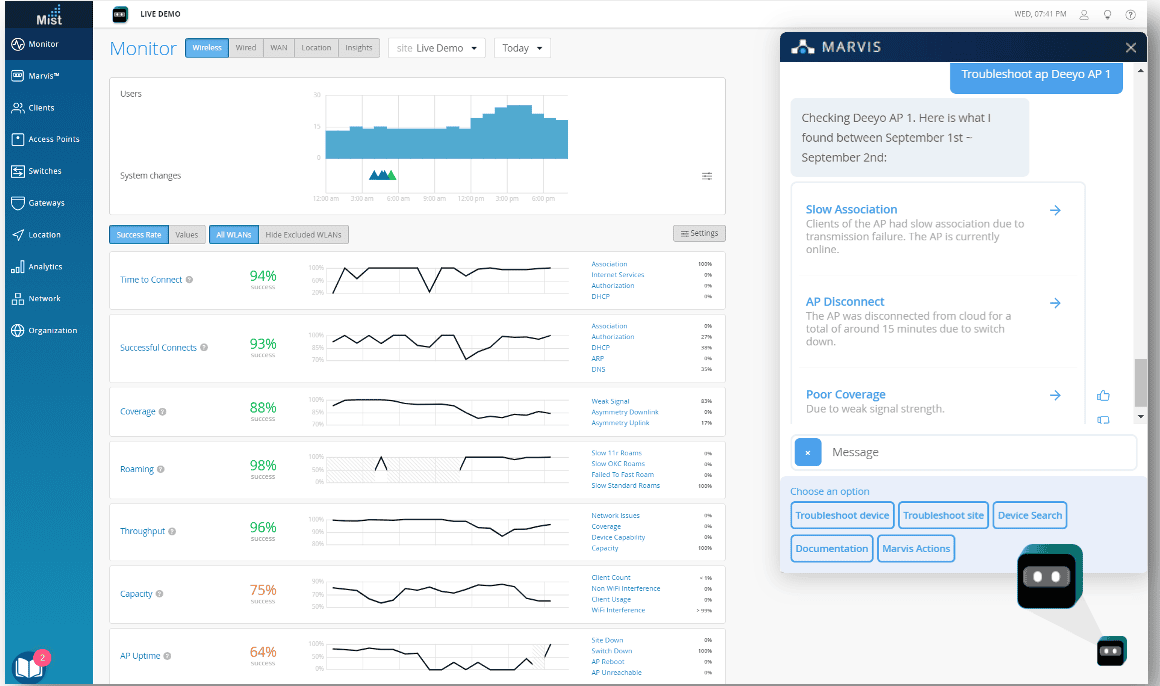Viewport: 1160px width, 686px height.
Task: Click the lightbulb icon in header
Action: (x=1107, y=14)
